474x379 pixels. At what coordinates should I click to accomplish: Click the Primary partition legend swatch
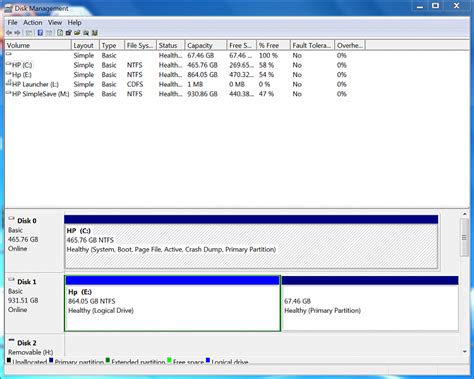point(51,360)
